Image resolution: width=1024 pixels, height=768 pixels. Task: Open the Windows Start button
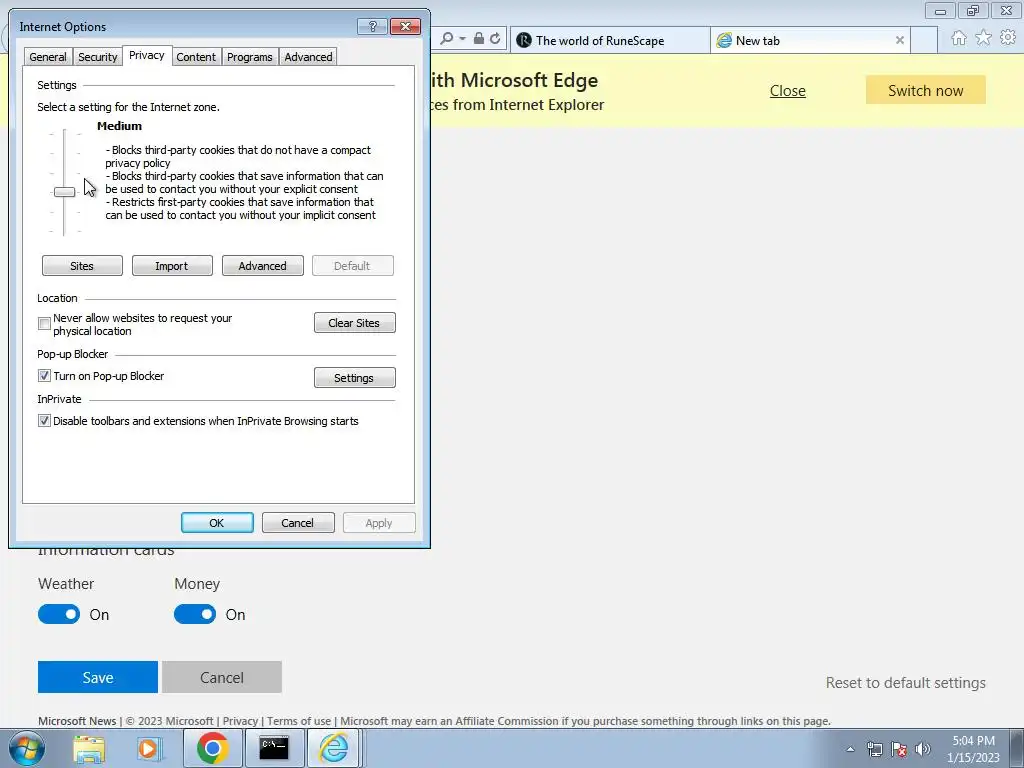(26, 748)
